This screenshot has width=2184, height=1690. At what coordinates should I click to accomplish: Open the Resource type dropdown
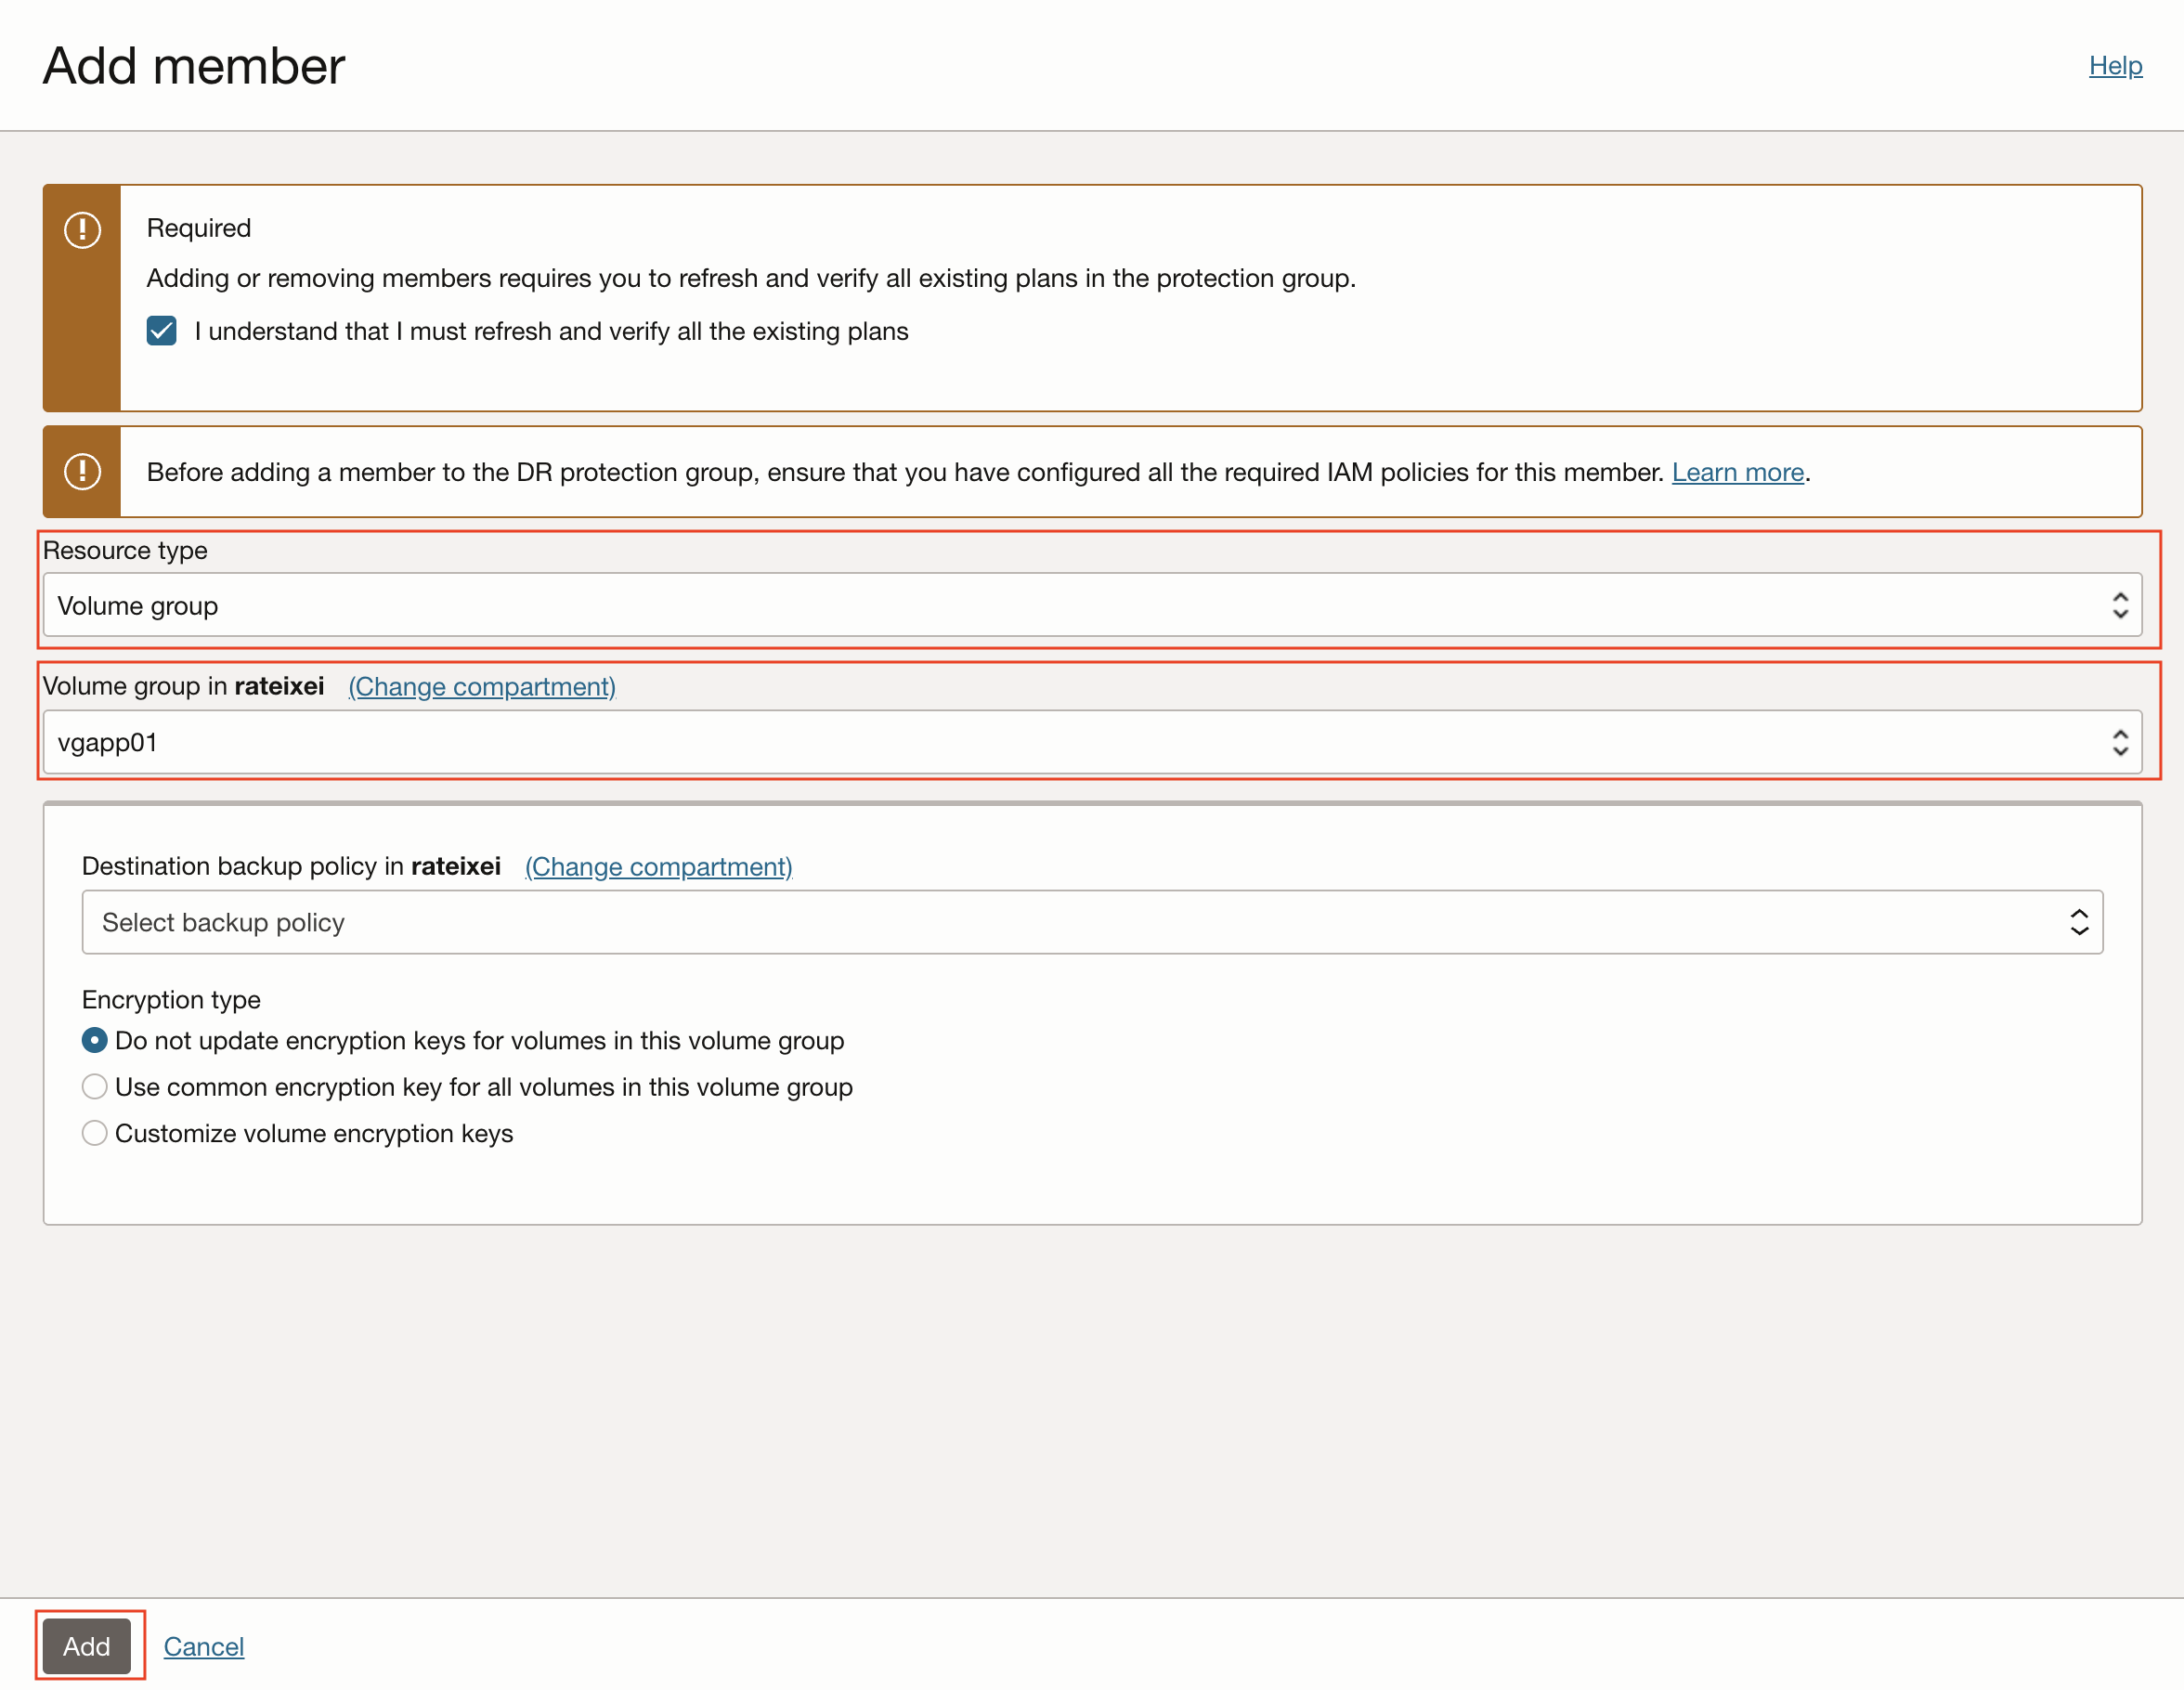click(1090, 605)
